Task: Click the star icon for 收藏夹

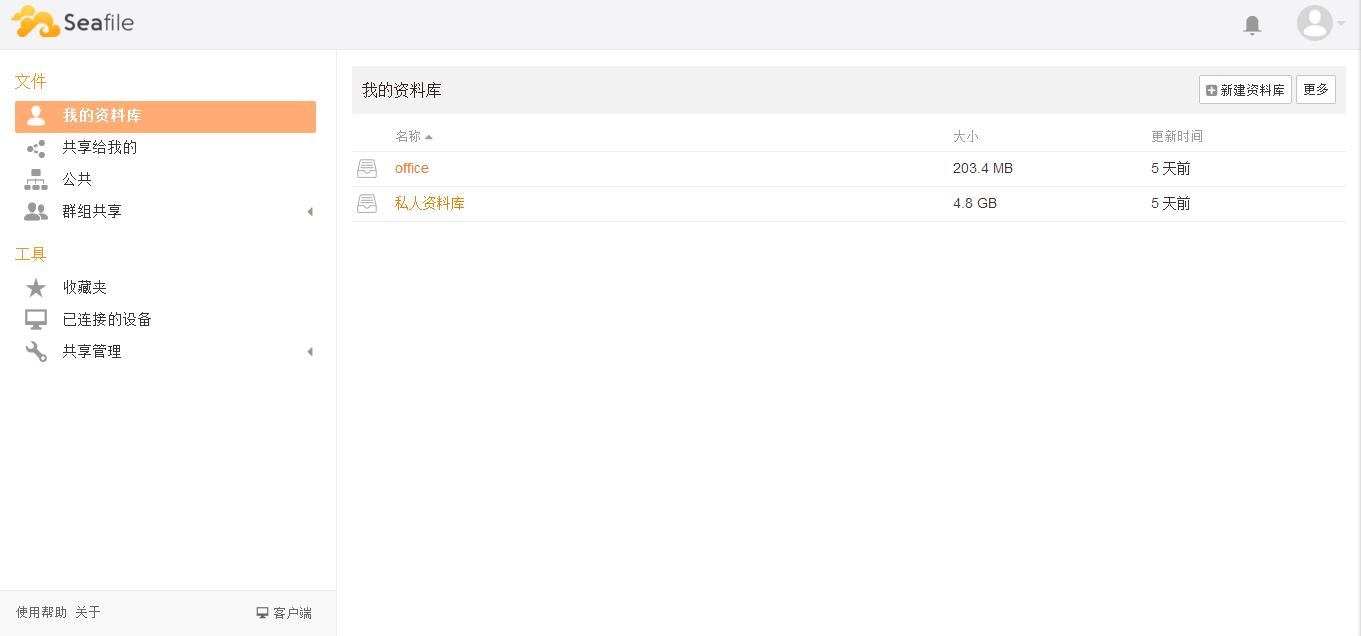Action: [x=36, y=288]
